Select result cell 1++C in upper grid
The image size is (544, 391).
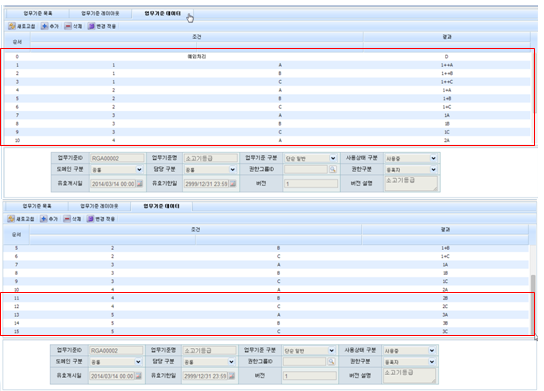[447, 82]
